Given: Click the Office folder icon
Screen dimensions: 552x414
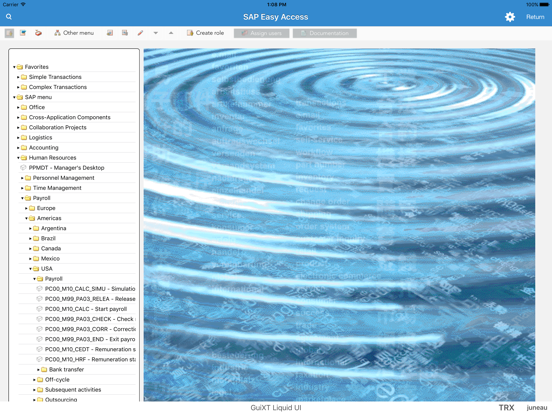Looking at the screenshot, I should [x=24, y=107].
